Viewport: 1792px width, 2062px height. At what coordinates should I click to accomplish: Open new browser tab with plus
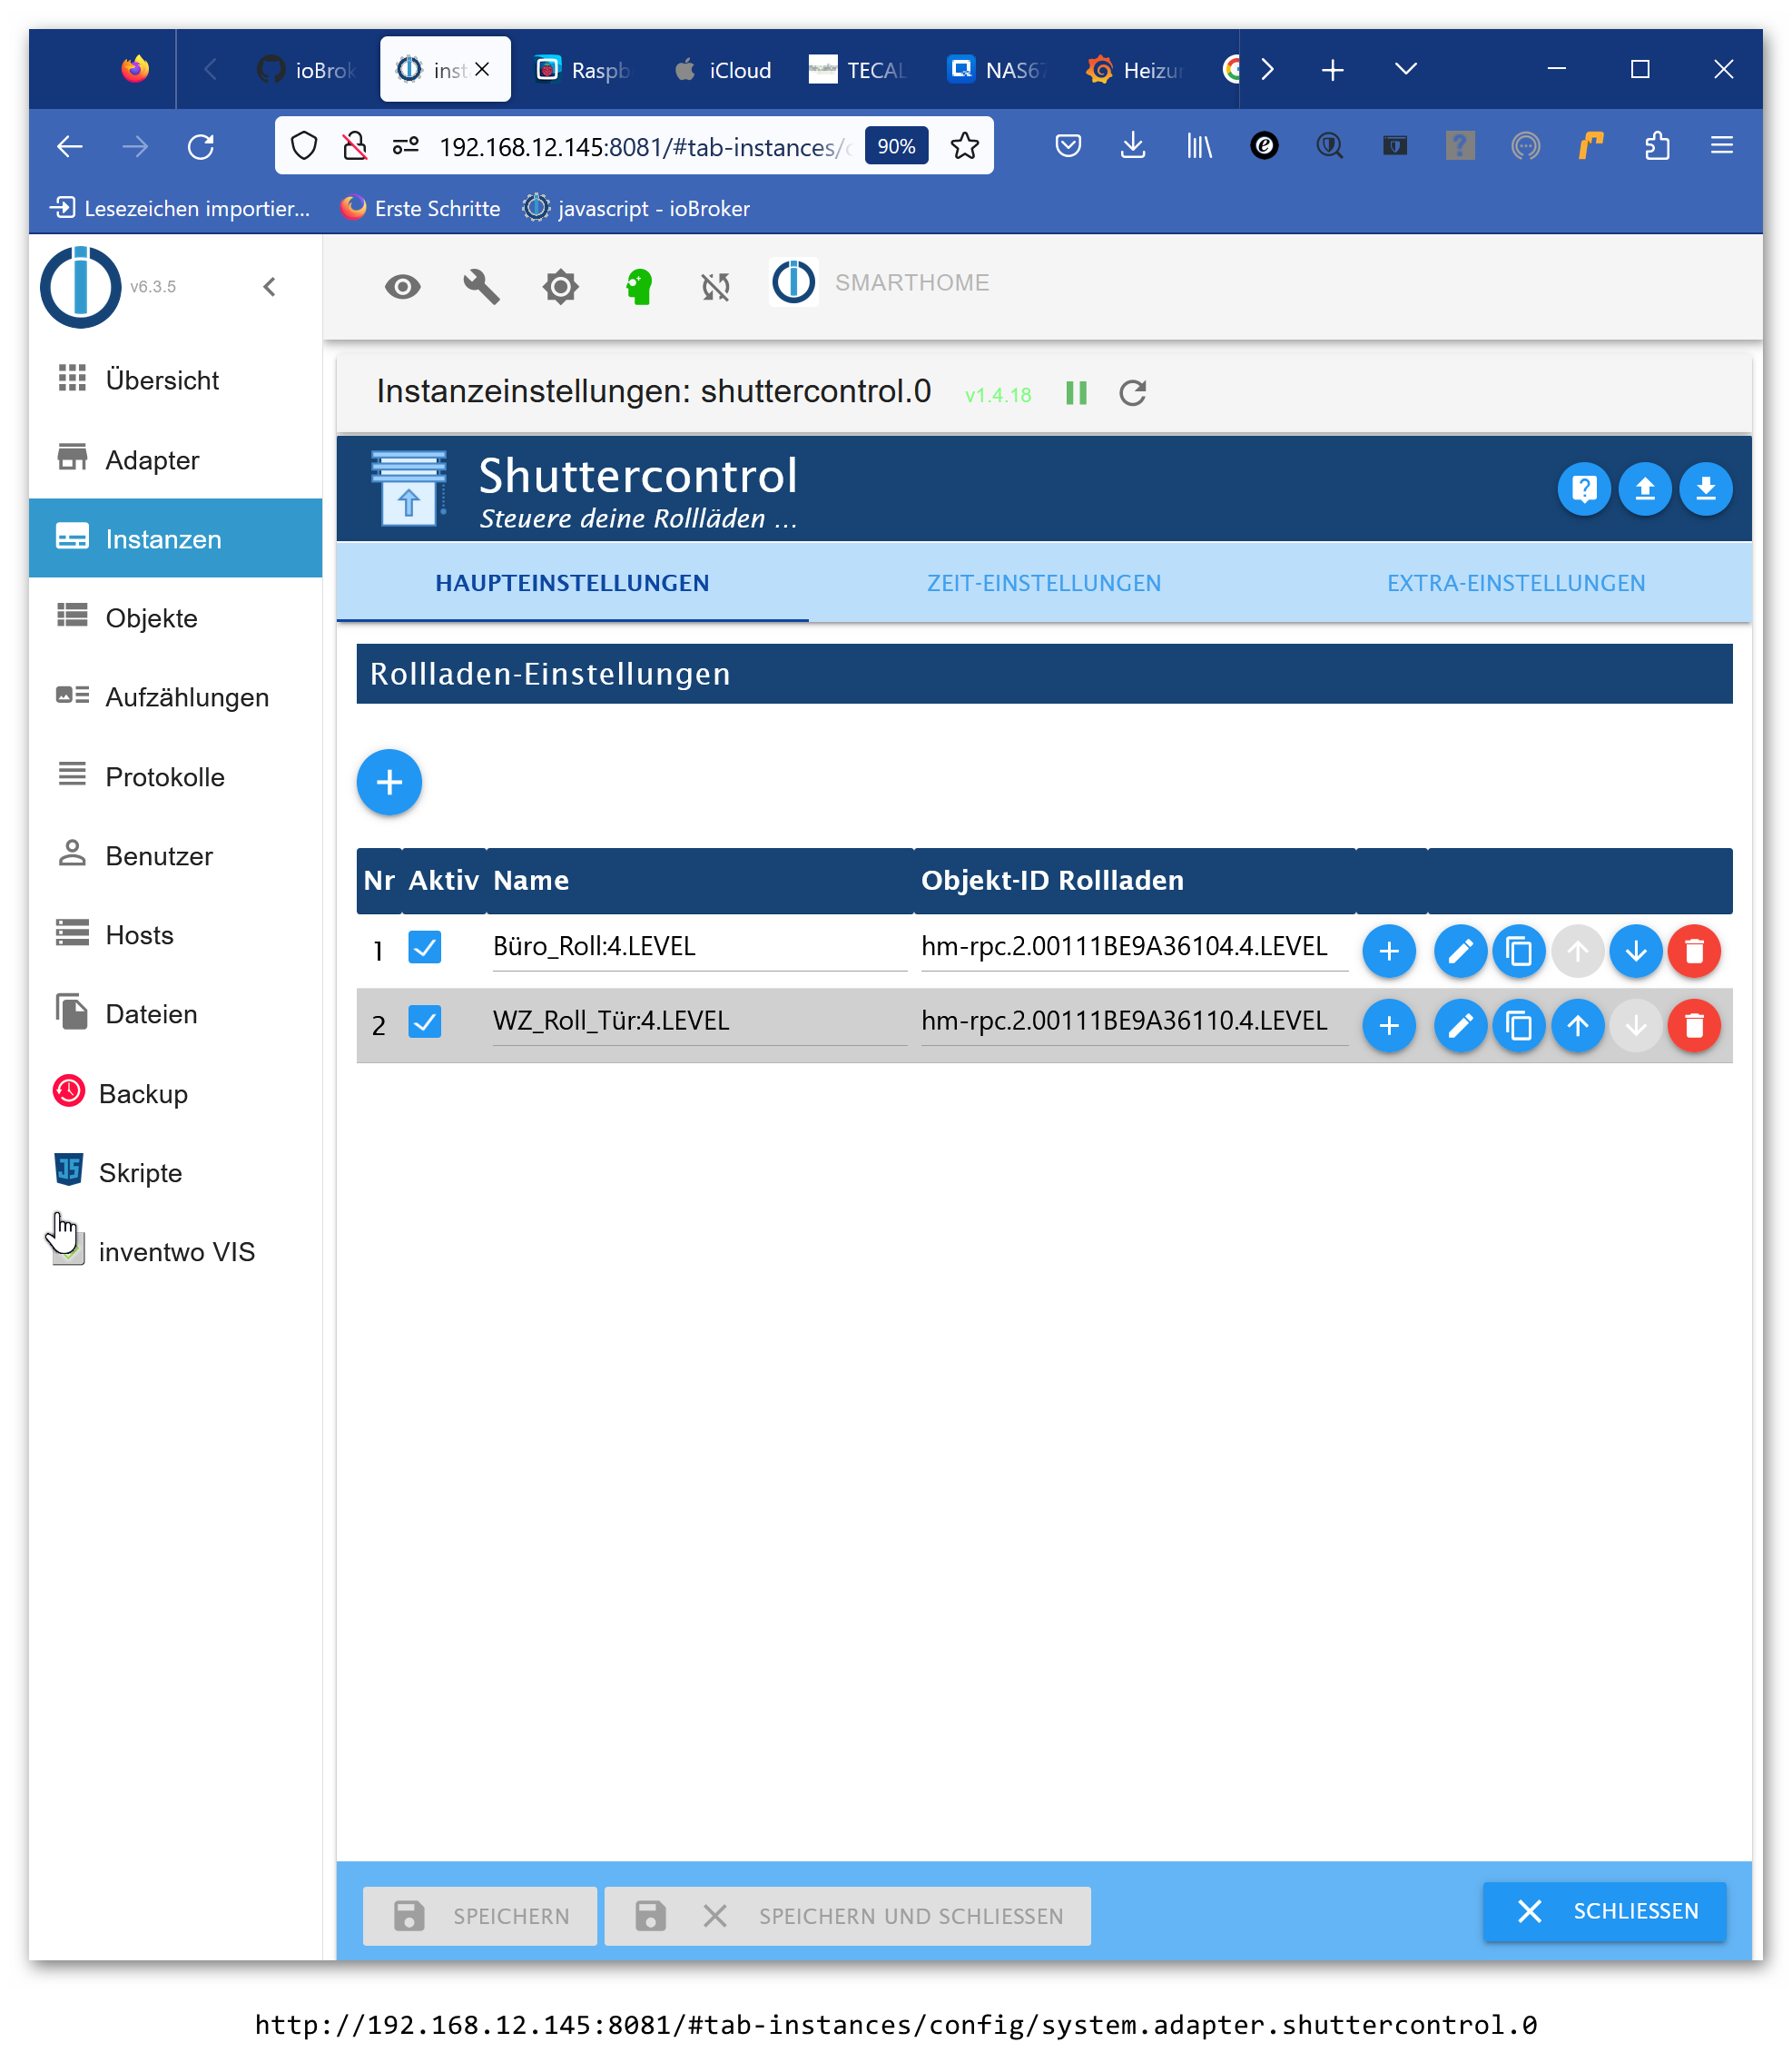[x=1333, y=70]
